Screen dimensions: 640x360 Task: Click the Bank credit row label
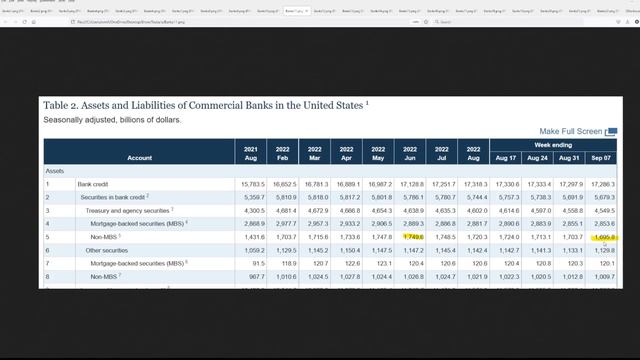(x=93, y=184)
